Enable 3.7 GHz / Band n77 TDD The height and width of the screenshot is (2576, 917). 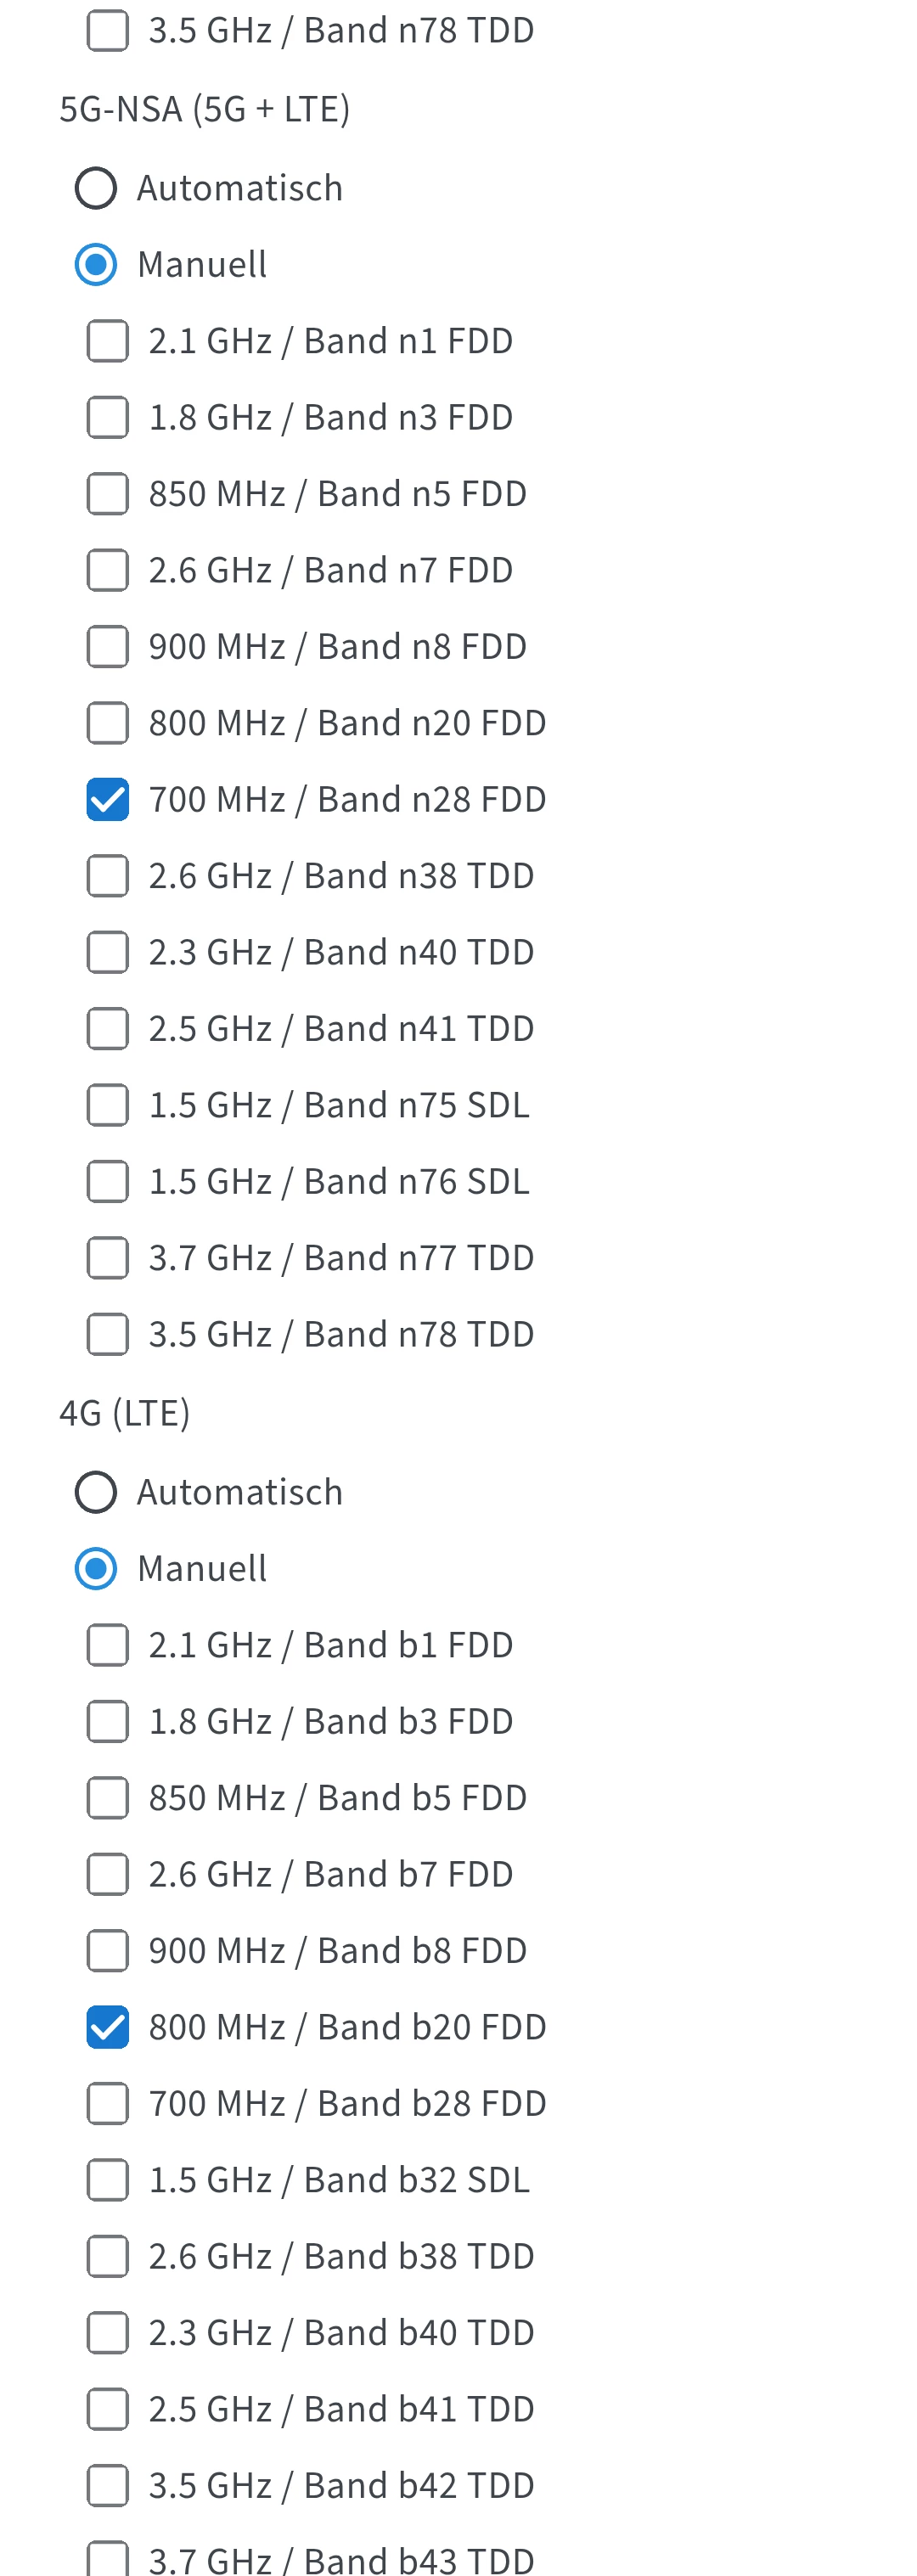coord(107,1258)
